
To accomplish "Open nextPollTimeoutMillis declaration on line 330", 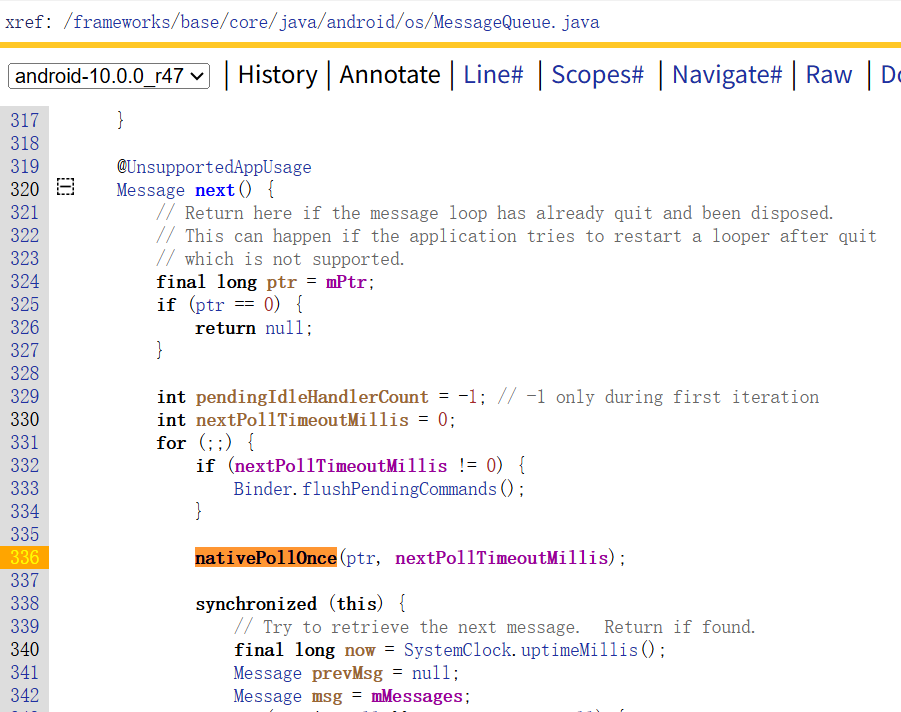I will tap(302, 420).
